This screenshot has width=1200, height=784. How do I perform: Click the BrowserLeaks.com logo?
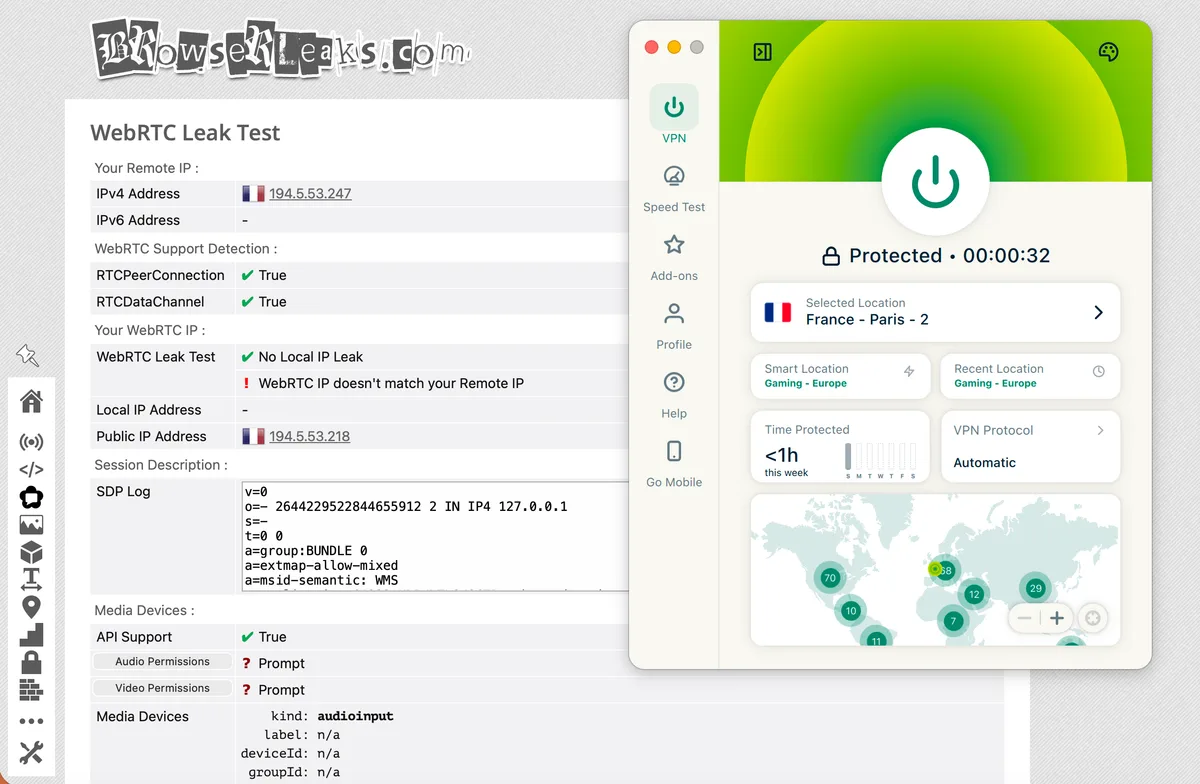[x=280, y=48]
